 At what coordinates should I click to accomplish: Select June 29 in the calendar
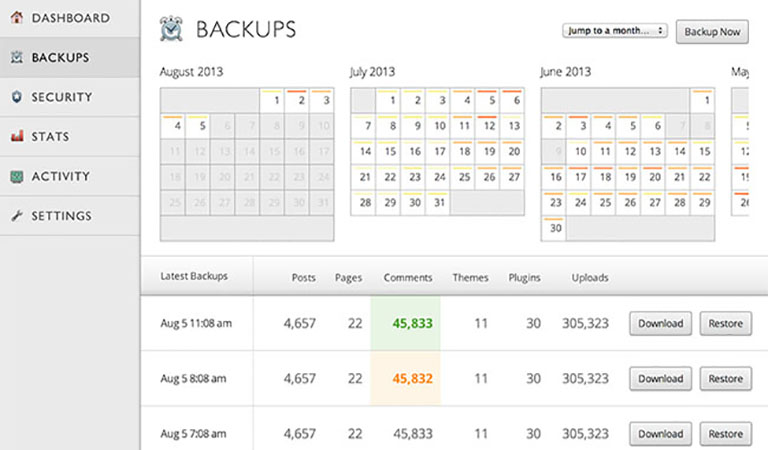[x=702, y=202]
